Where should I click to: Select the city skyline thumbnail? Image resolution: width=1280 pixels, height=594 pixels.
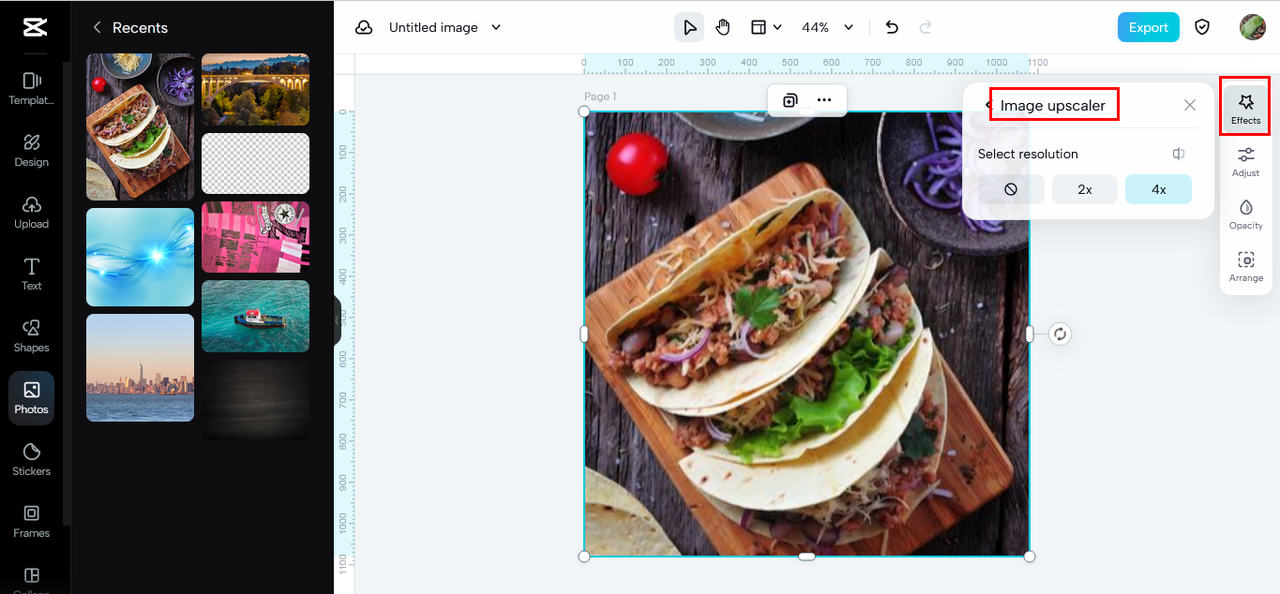140,368
